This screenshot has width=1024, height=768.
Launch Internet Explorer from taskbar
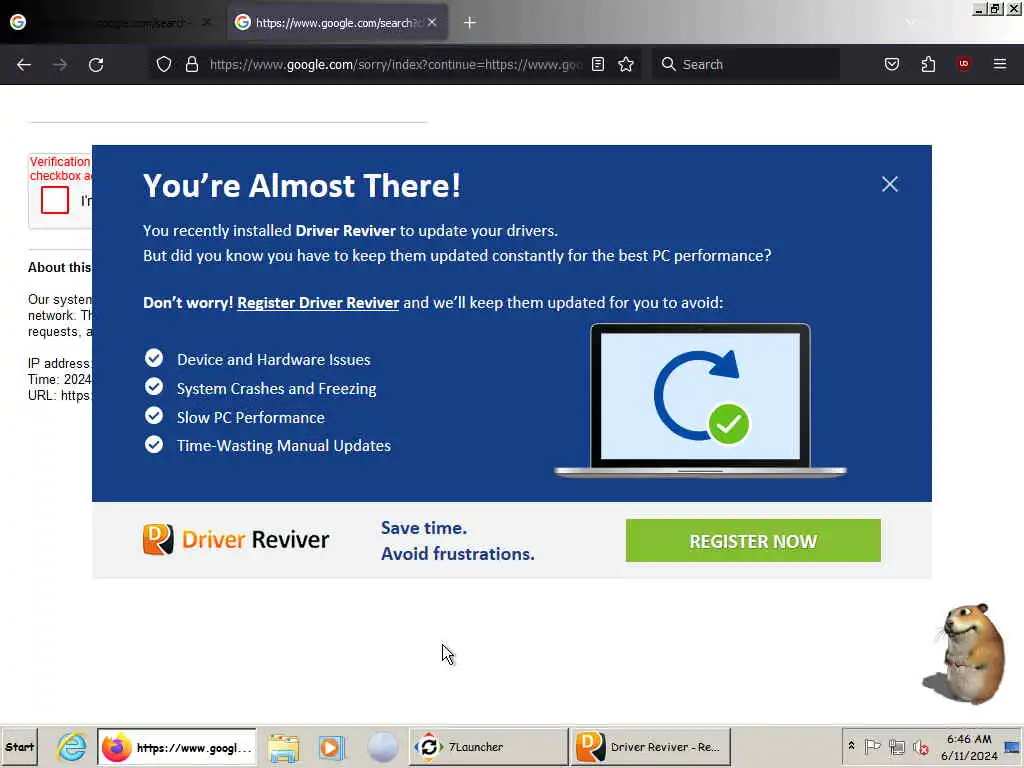tap(71, 747)
